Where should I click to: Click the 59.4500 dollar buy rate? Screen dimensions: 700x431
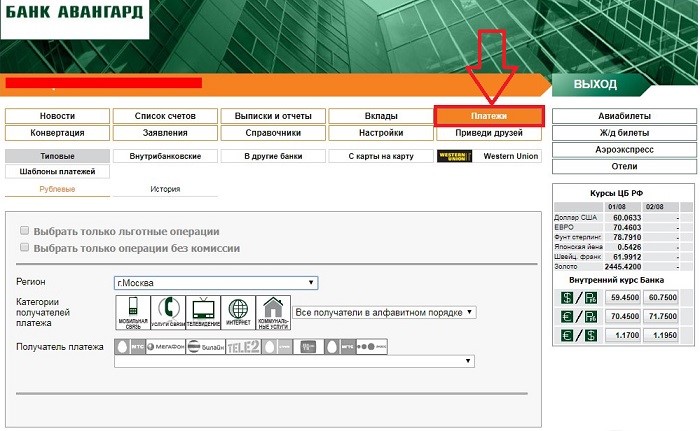pos(624,297)
